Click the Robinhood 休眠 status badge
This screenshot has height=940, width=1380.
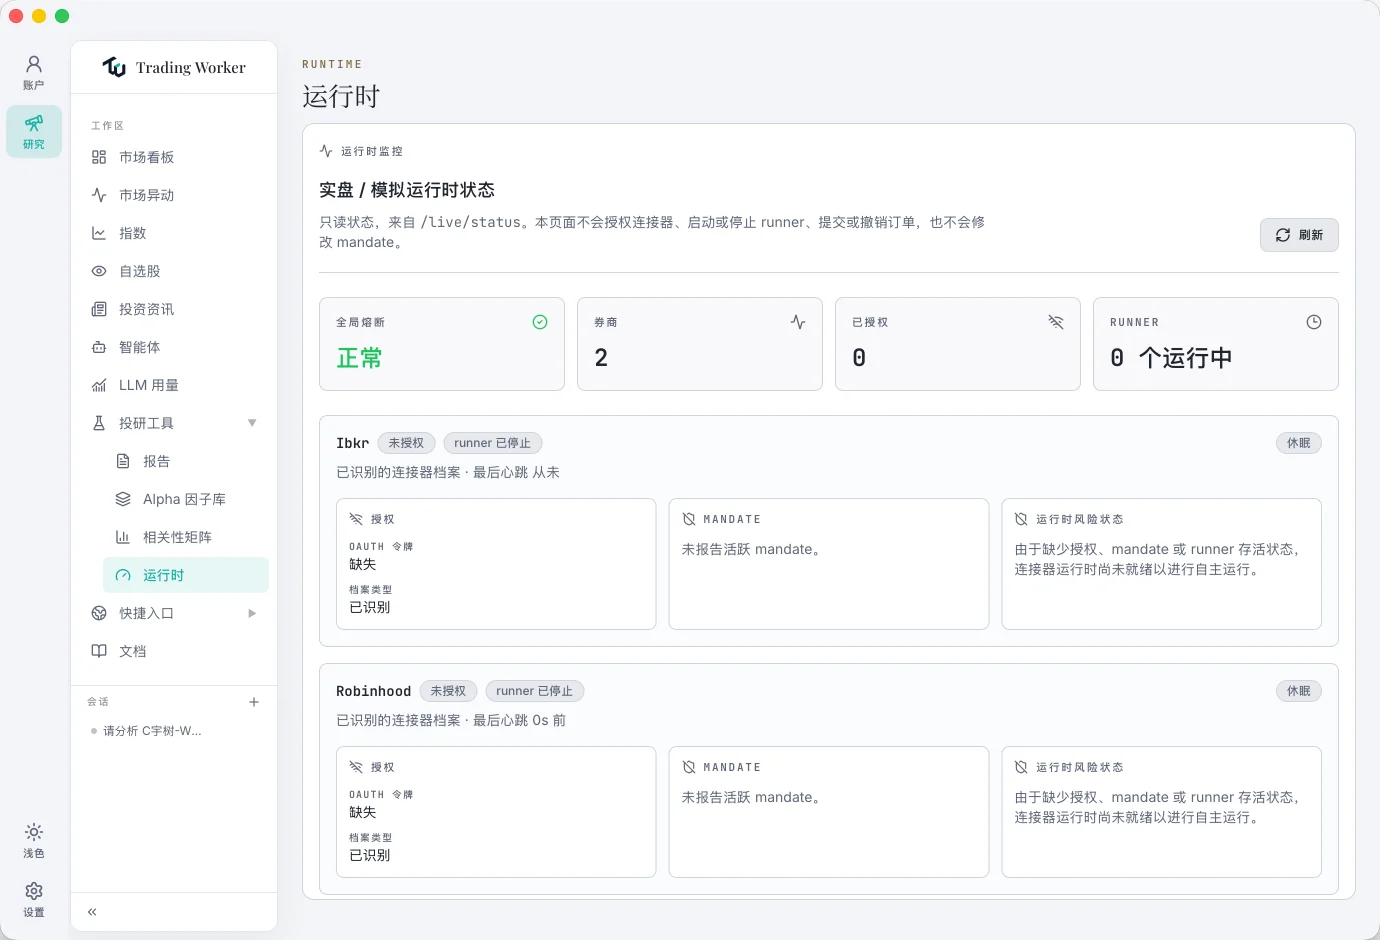coord(1299,691)
